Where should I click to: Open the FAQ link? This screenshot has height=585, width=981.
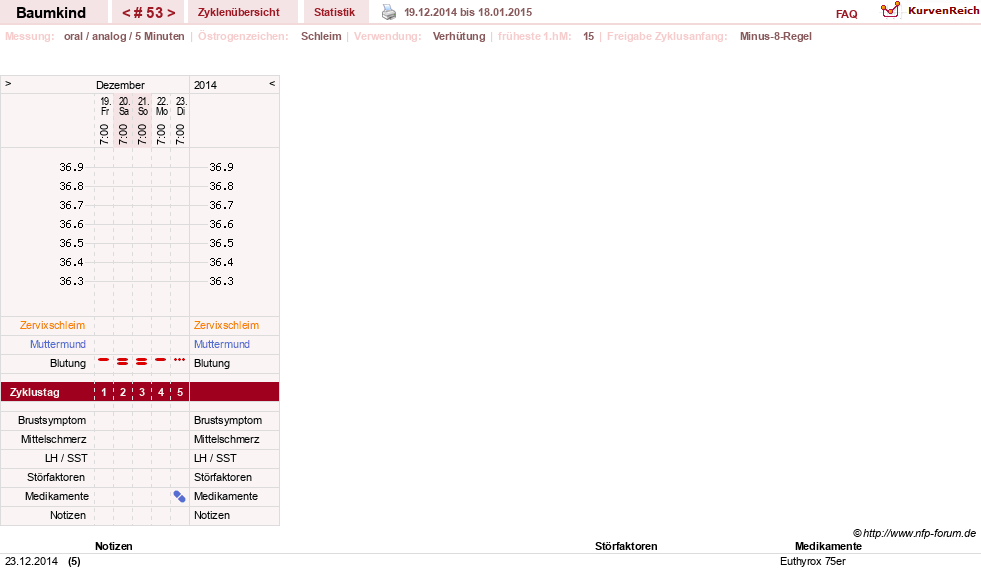point(846,14)
